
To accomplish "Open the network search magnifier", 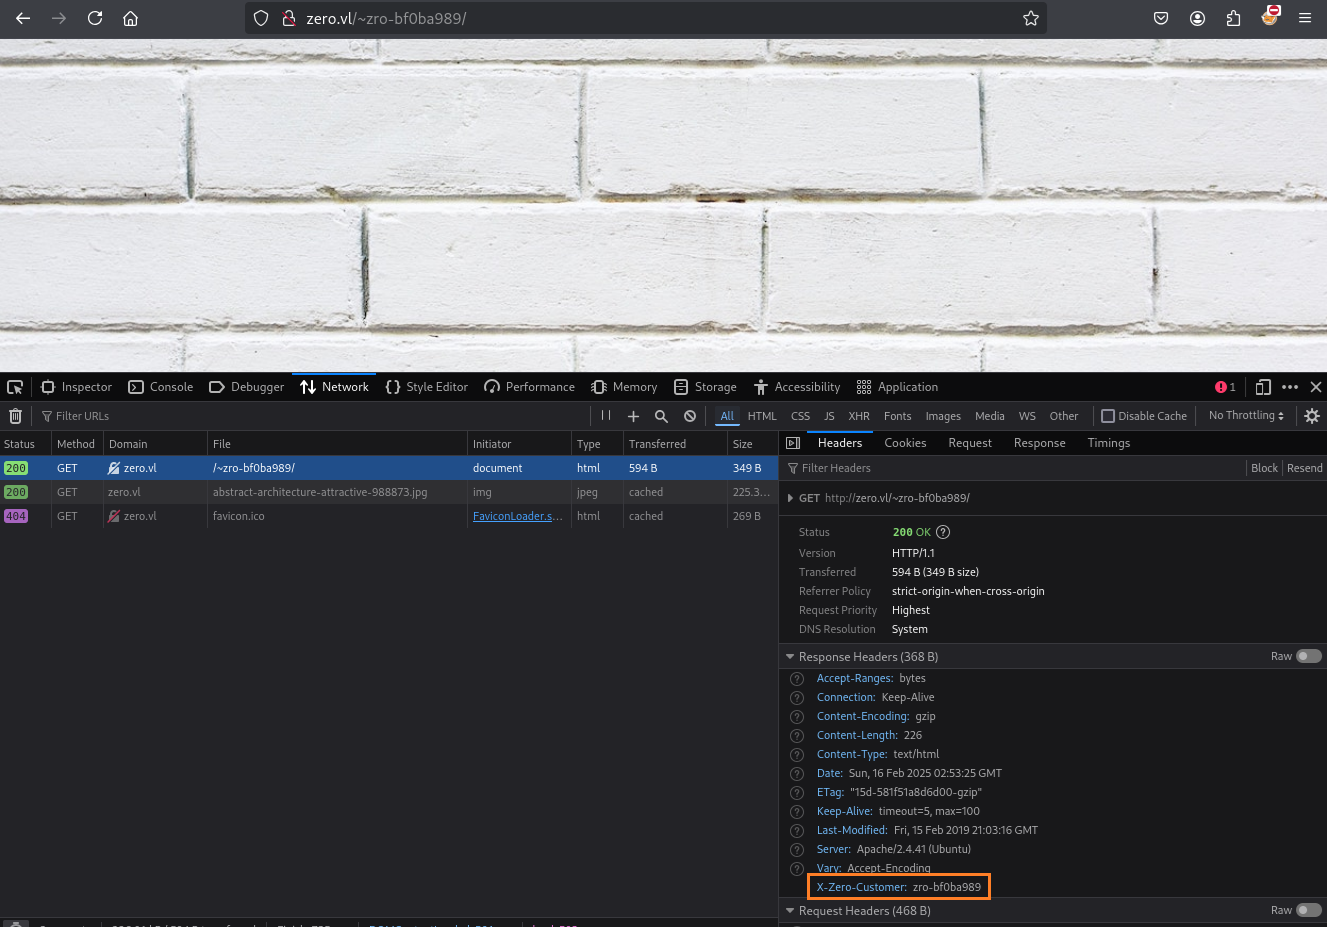I will (x=661, y=416).
